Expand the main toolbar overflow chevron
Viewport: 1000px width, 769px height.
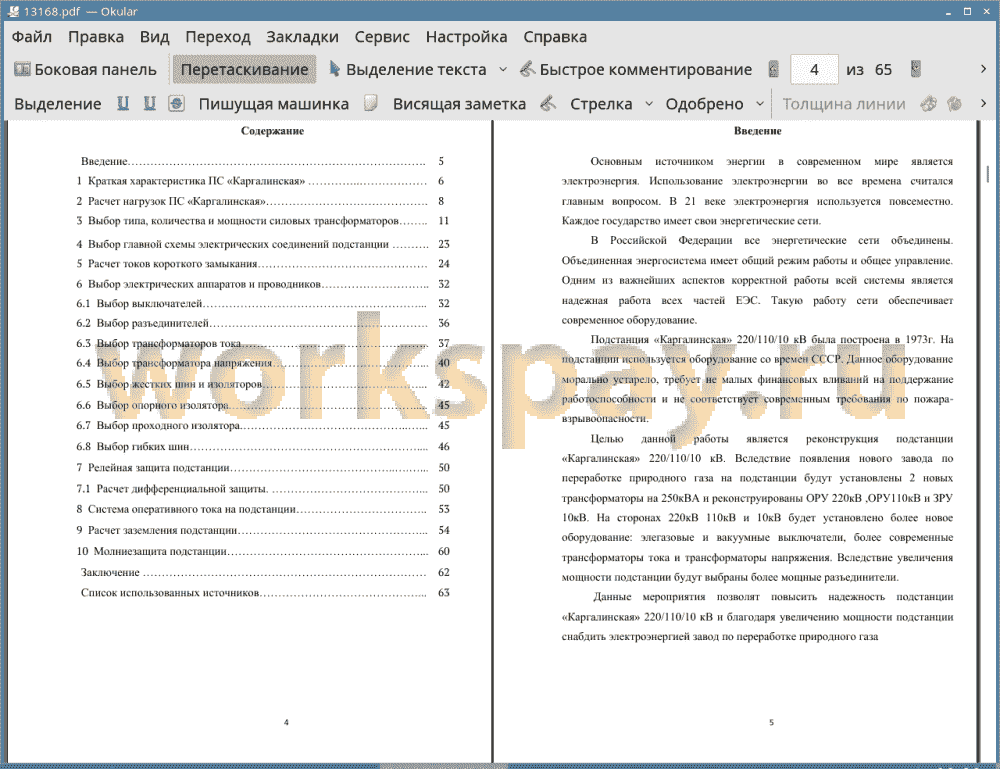(983, 69)
